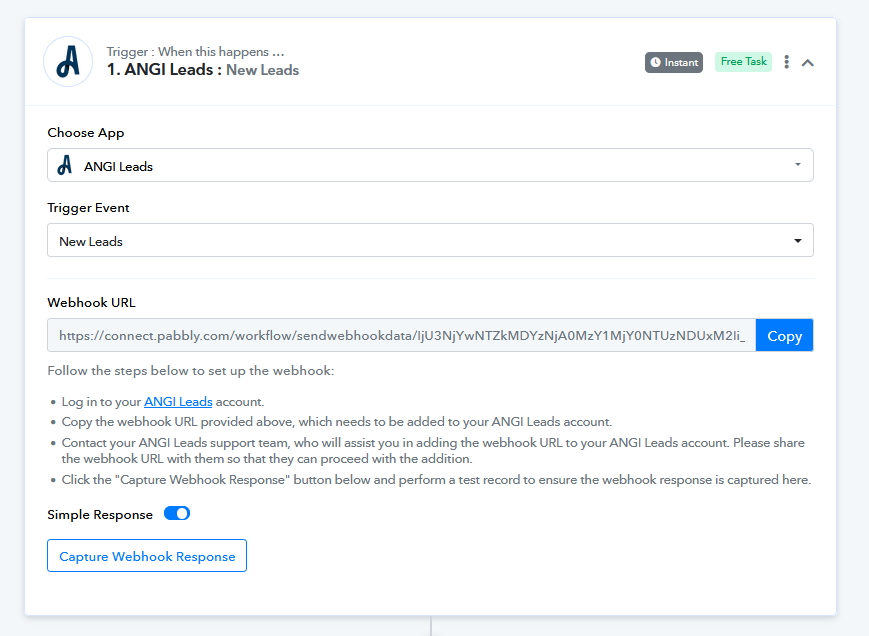Collapse the trigger step with chevron

(807, 63)
